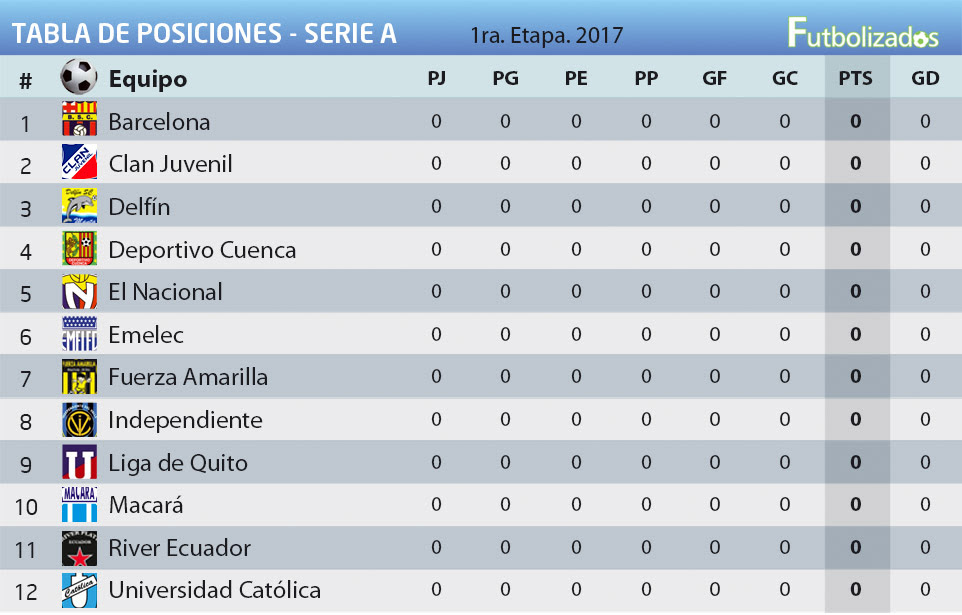Click the PJ column header
This screenshot has width=962, height=615.
[436, 78]
